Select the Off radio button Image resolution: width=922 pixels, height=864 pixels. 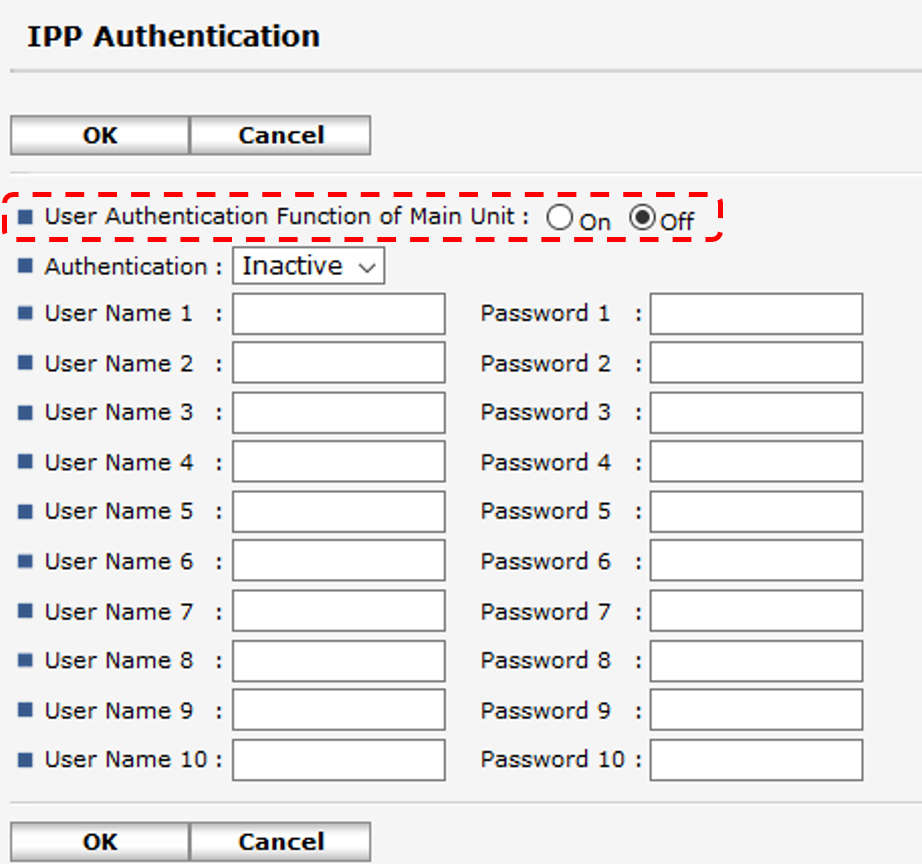(641, 218)
